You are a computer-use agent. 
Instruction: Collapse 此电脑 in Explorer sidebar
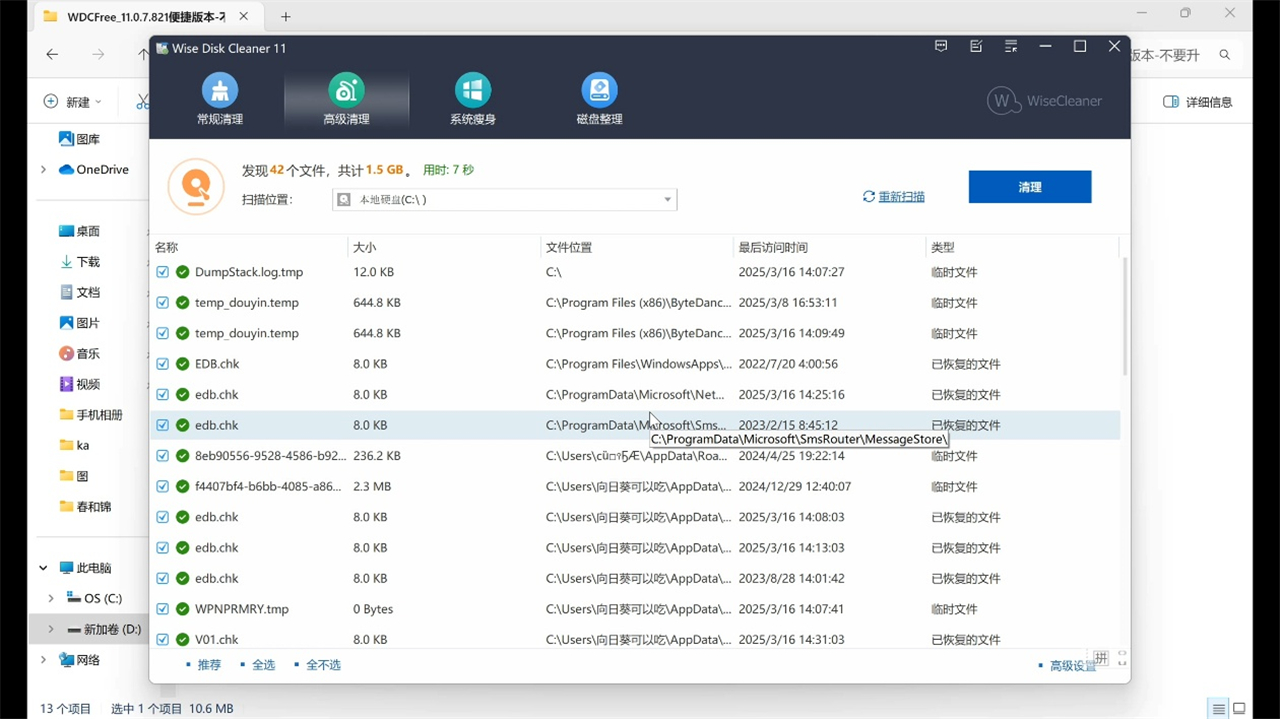click(43, 568)
